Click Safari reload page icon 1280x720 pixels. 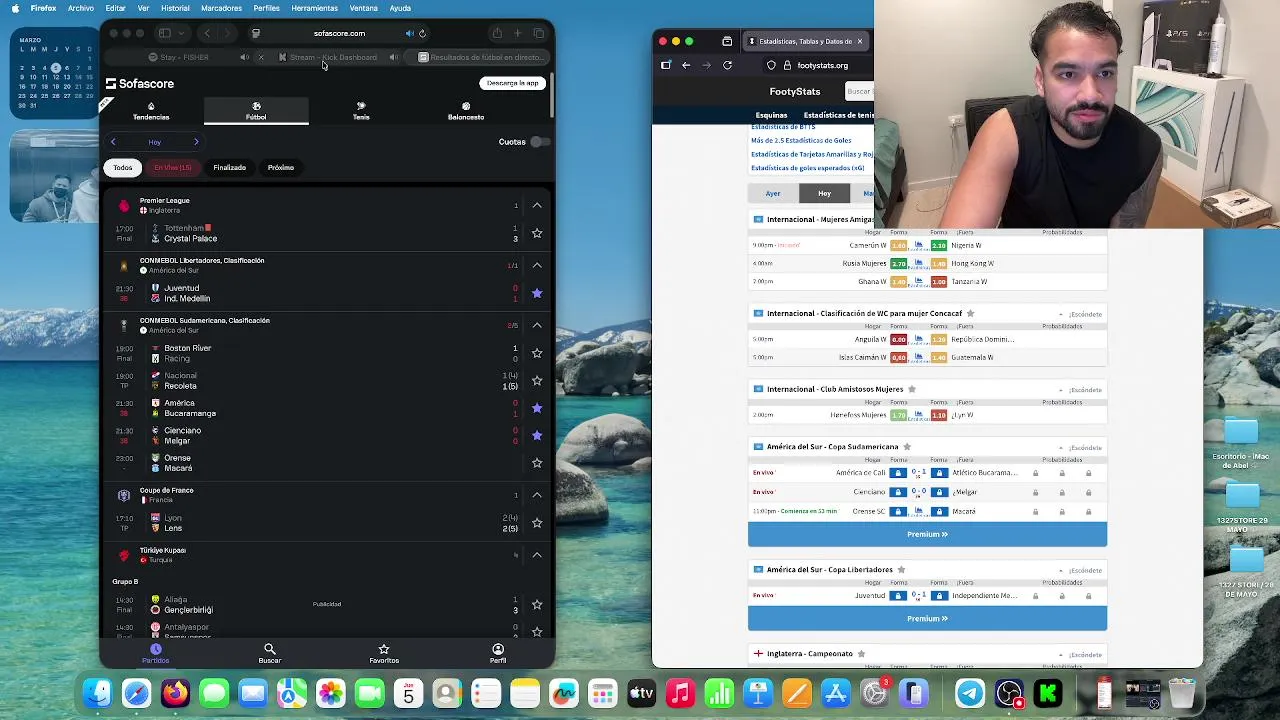(x=422, y=33)
